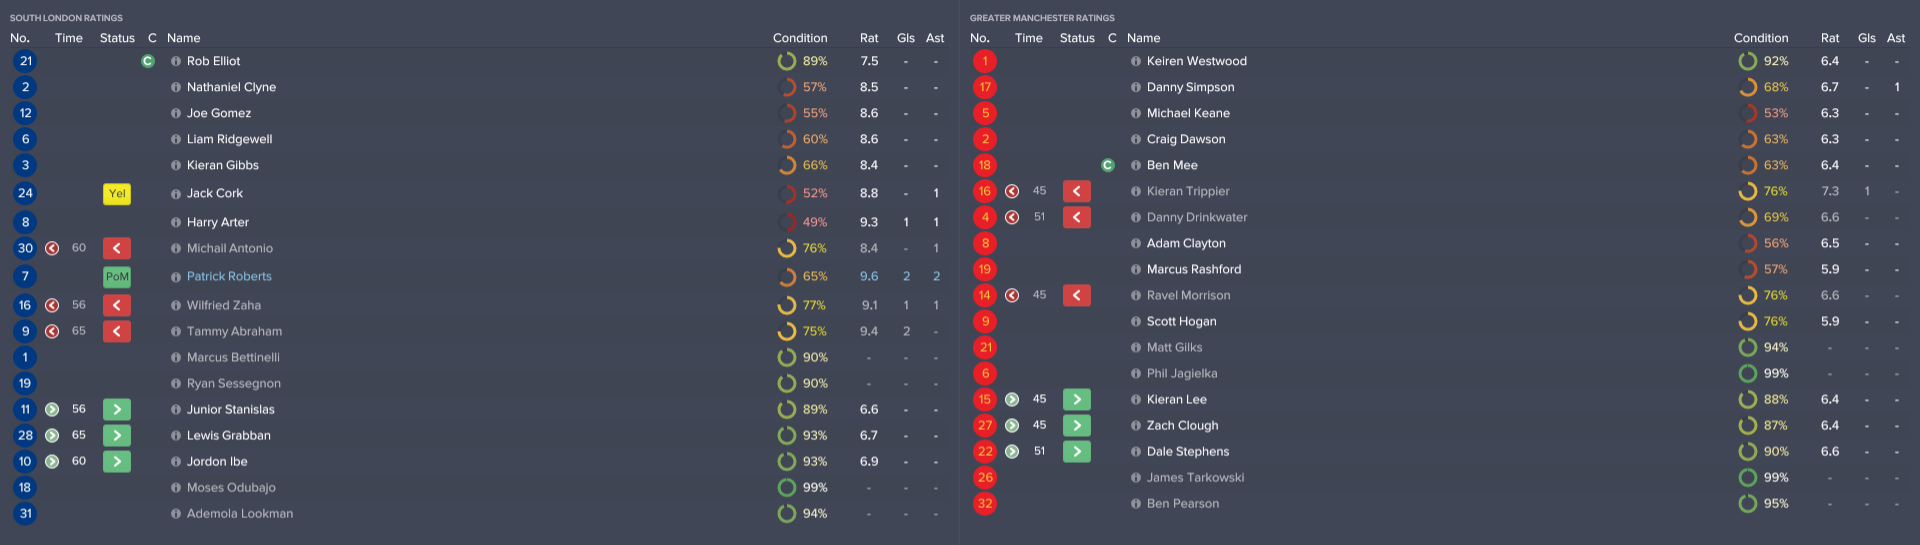Sort Greater Manchester ratings by Rat header
The height and width of the screenshot is (545, 1920).
point(1830,38)
